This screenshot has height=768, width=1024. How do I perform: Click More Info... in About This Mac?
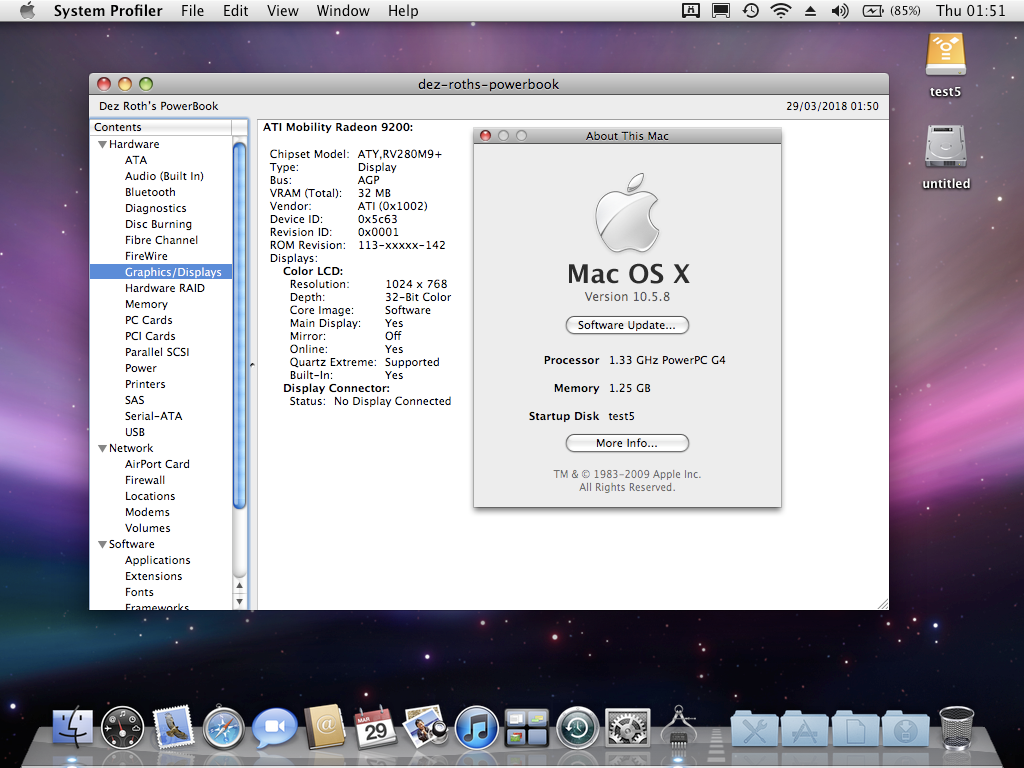click(627, 443)
